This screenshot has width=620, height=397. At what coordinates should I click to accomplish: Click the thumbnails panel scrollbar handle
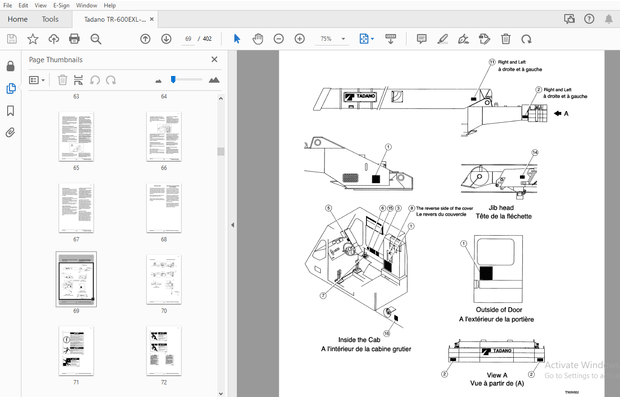(x=221, y=151)
